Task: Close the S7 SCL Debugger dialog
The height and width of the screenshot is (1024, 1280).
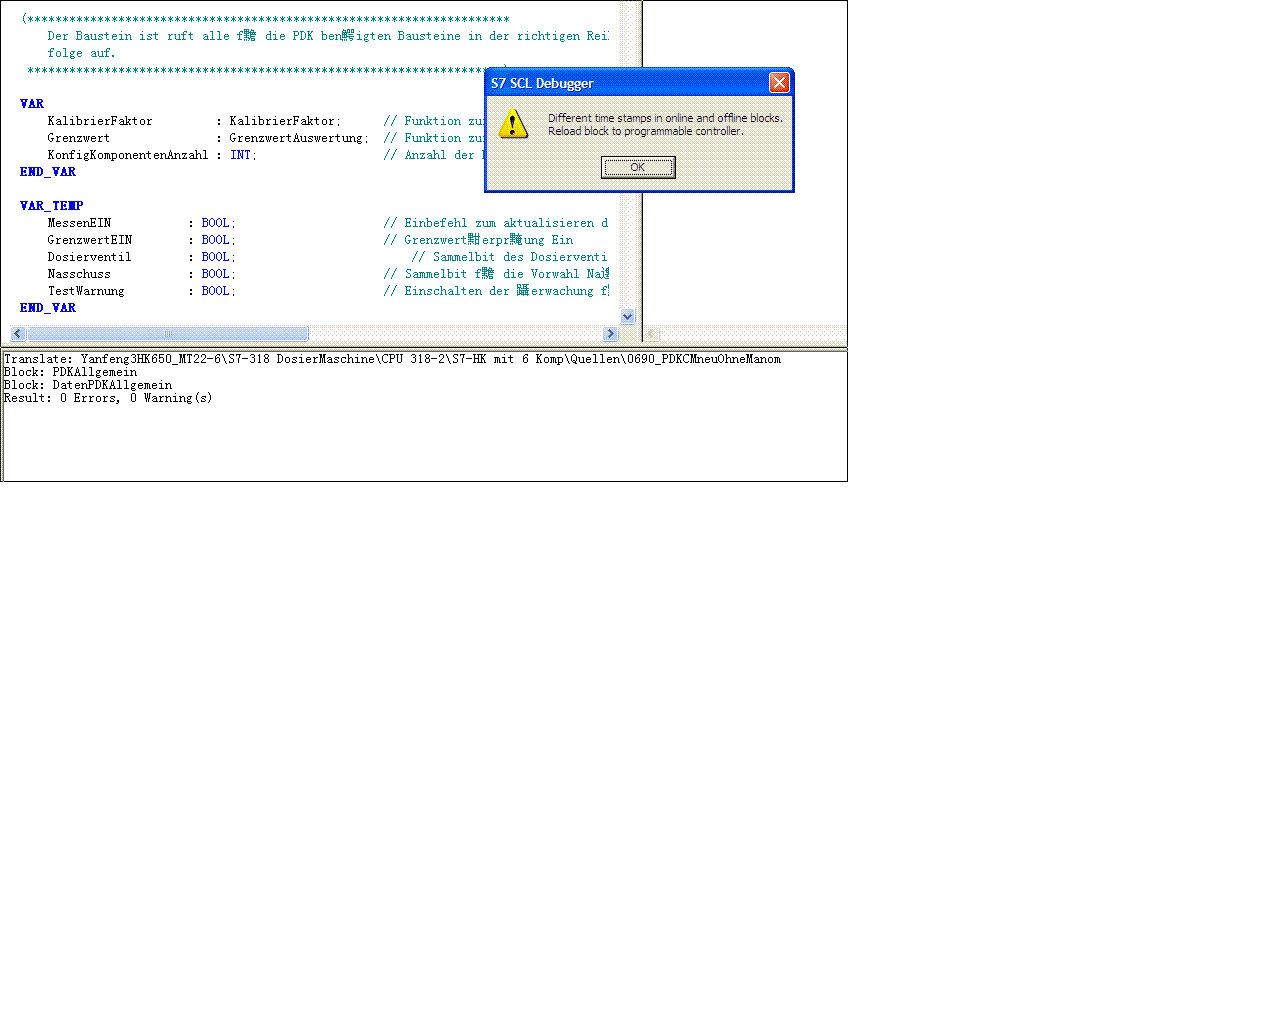Action: coord(779,82)
